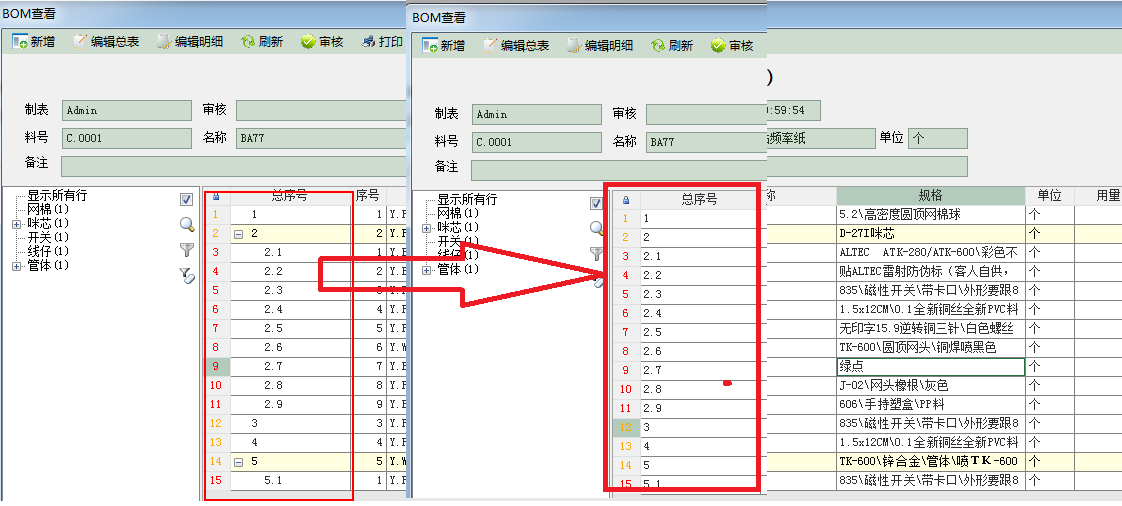Viewport: 1122px width, 506px height.
Task: Click 序号 column header in left grid
Action: coord(369,195)
